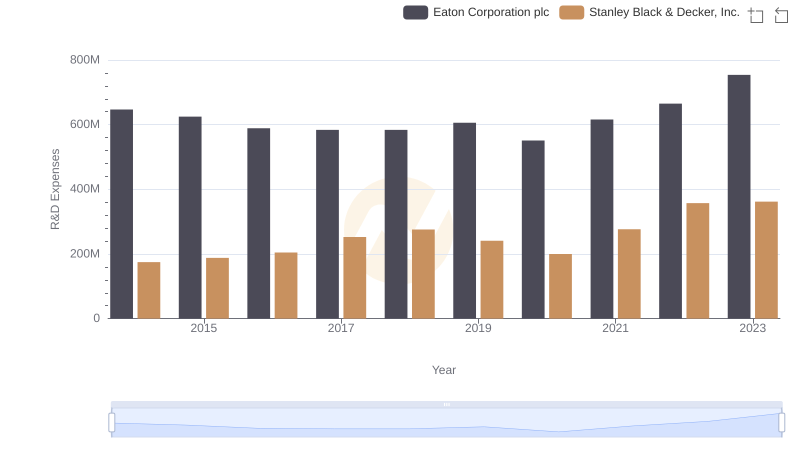Grab the right handle of the range slider
Image resolution: width=800 pixels, height=461 pixels.
tap(782, 423)
